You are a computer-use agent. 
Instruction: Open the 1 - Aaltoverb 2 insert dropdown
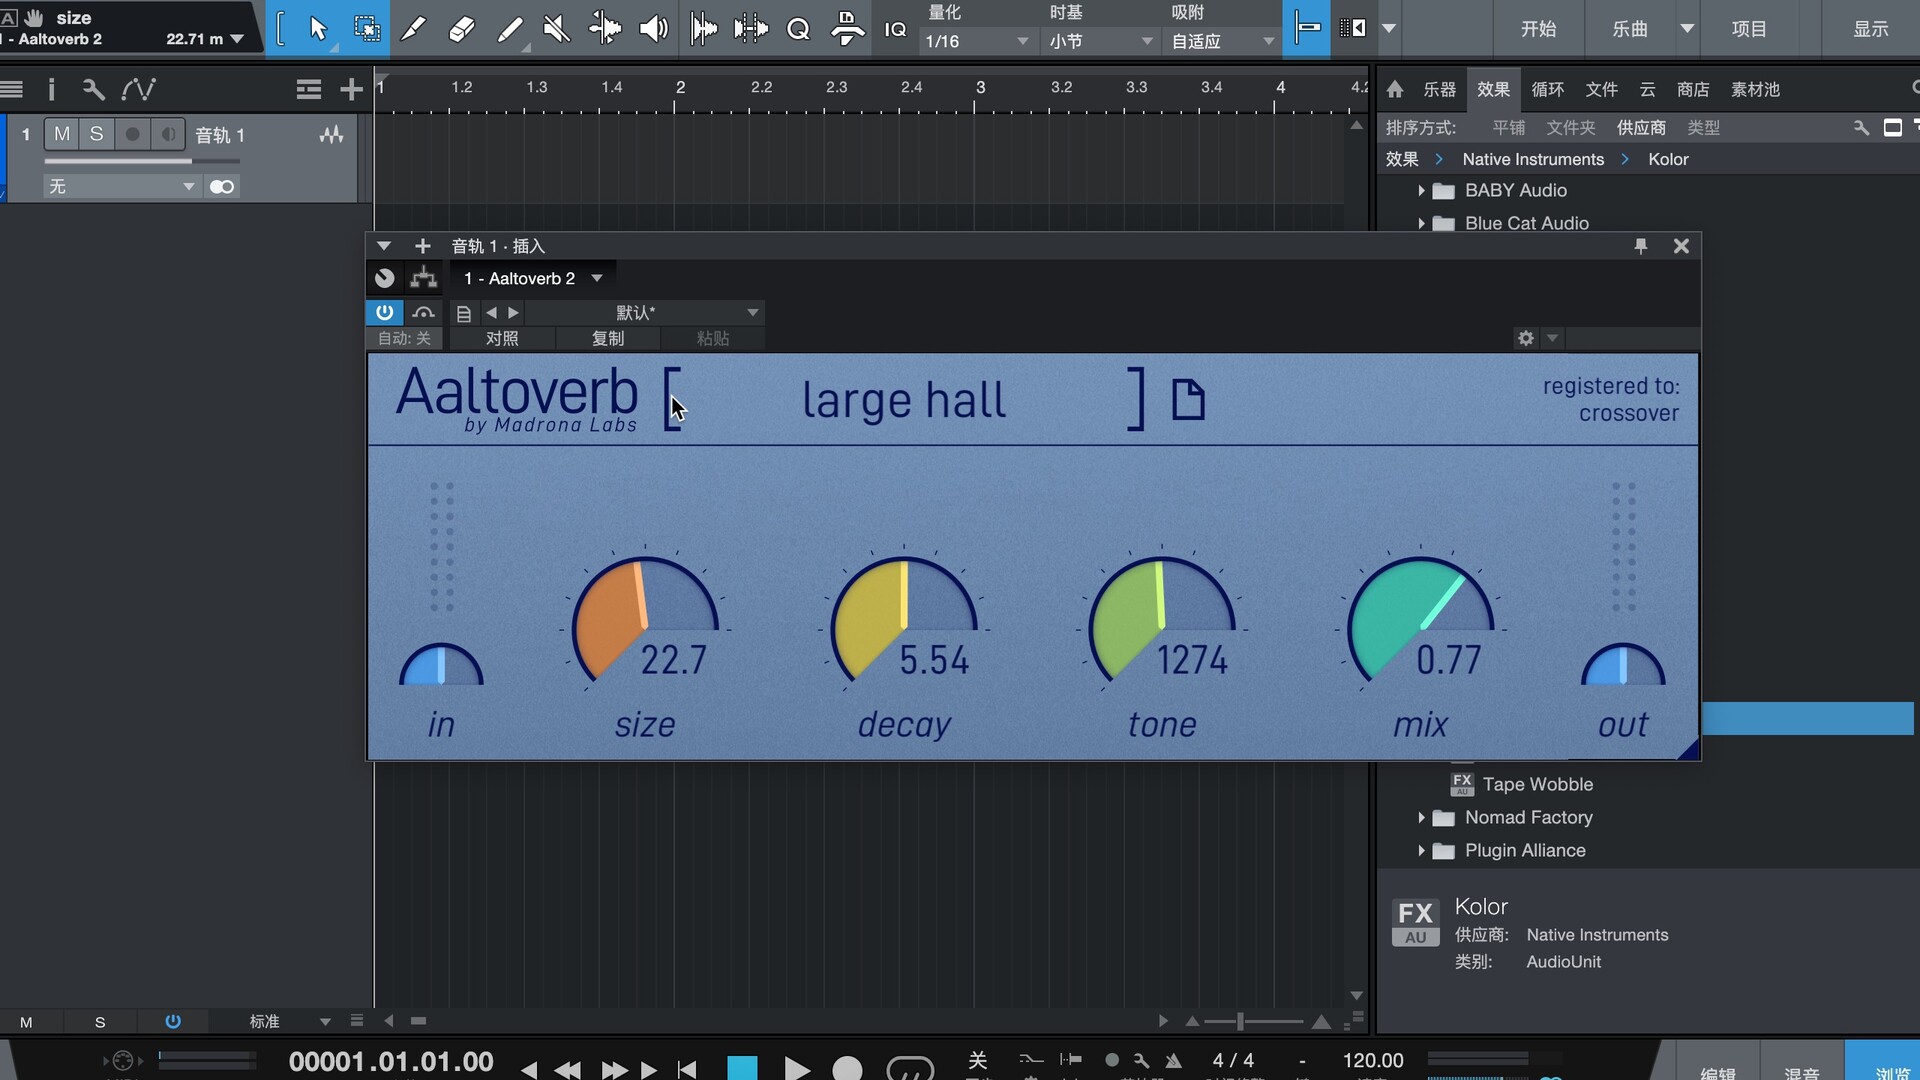533,278
